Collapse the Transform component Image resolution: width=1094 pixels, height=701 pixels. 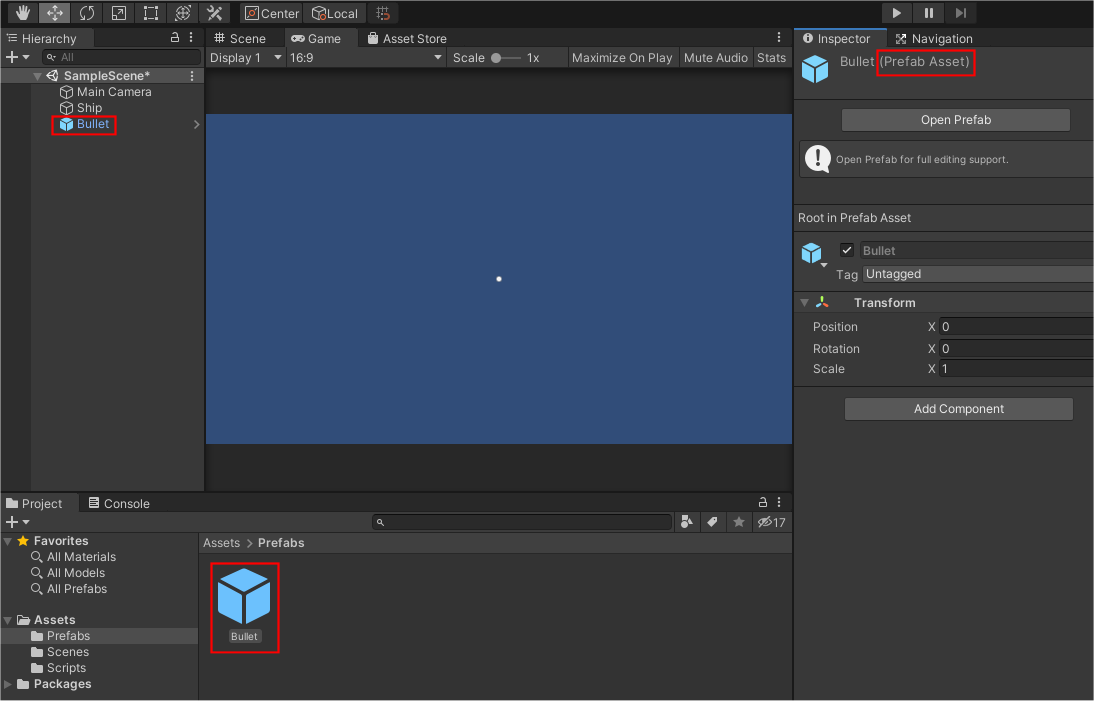point(804,303)
